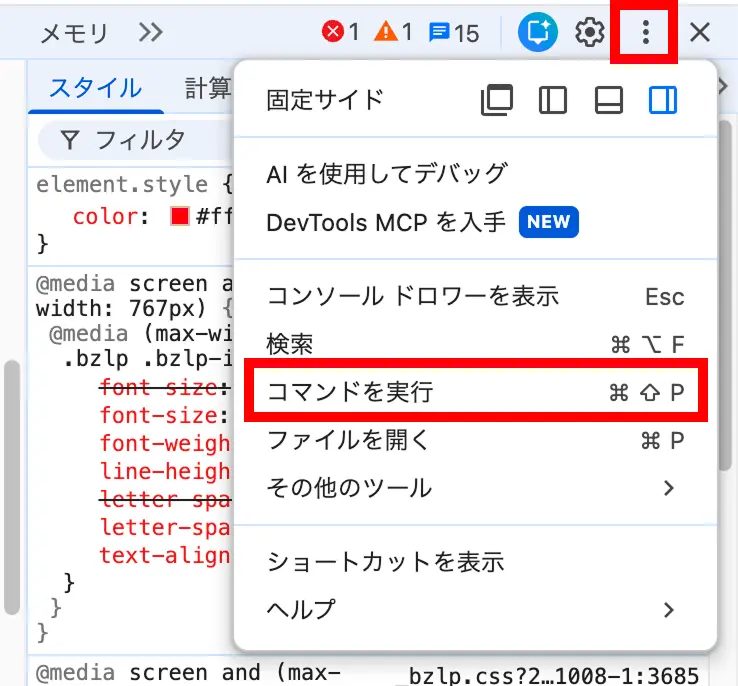This screenshot has height=686, width=738.
Task: Open the red color swatch picker
Action: (x=180, y=216)
